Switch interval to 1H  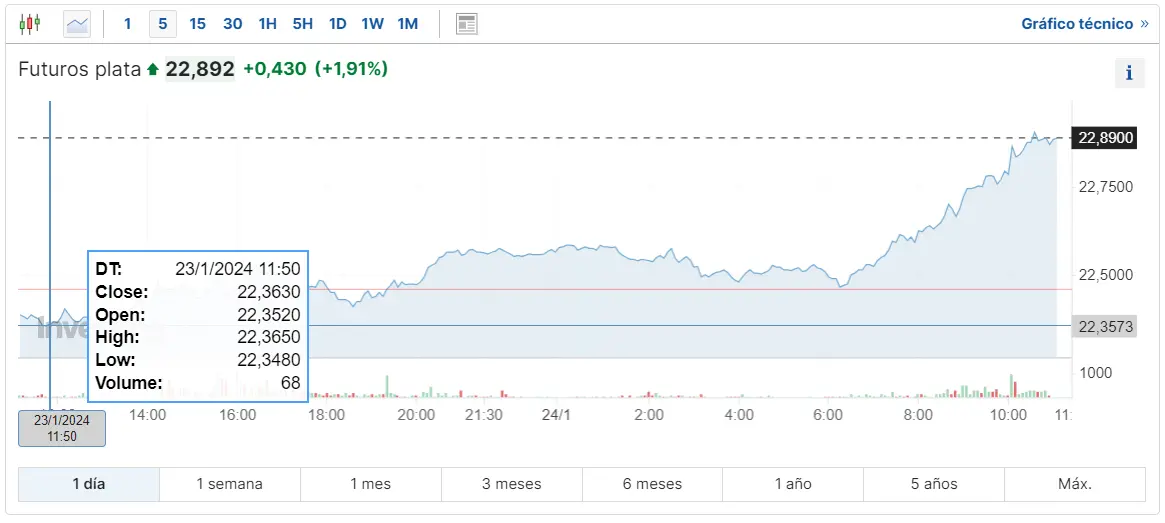click(x=267, y=23)
